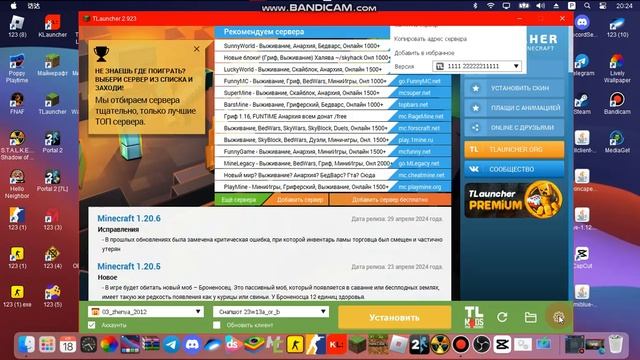This screenshot has height=360, width=640.
Task: Open the 123 (10) desktop shortcut
Action: click(617, 27)
